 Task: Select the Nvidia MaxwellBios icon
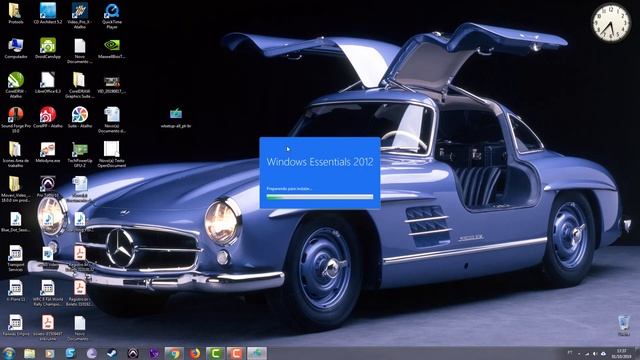pyautogui.click(x=111, y=48)
